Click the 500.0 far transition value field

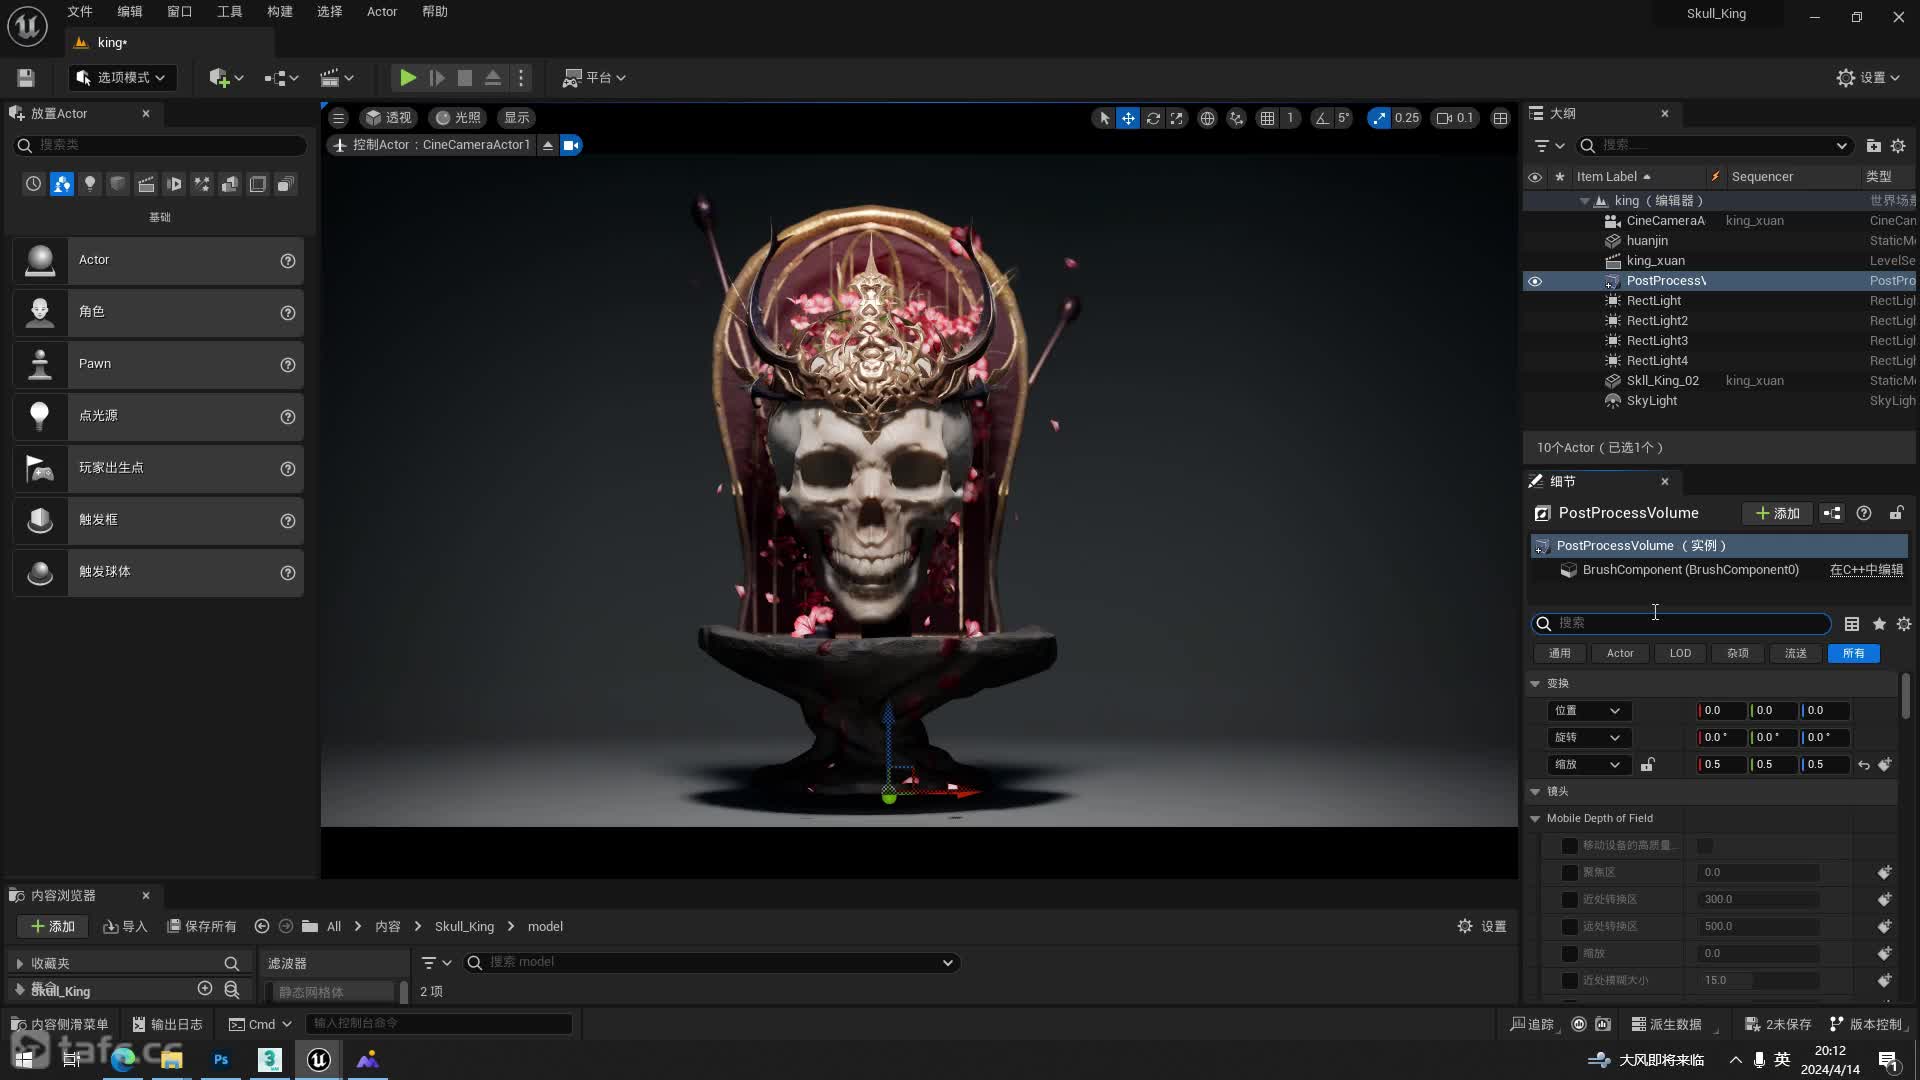coord(1760,927)
